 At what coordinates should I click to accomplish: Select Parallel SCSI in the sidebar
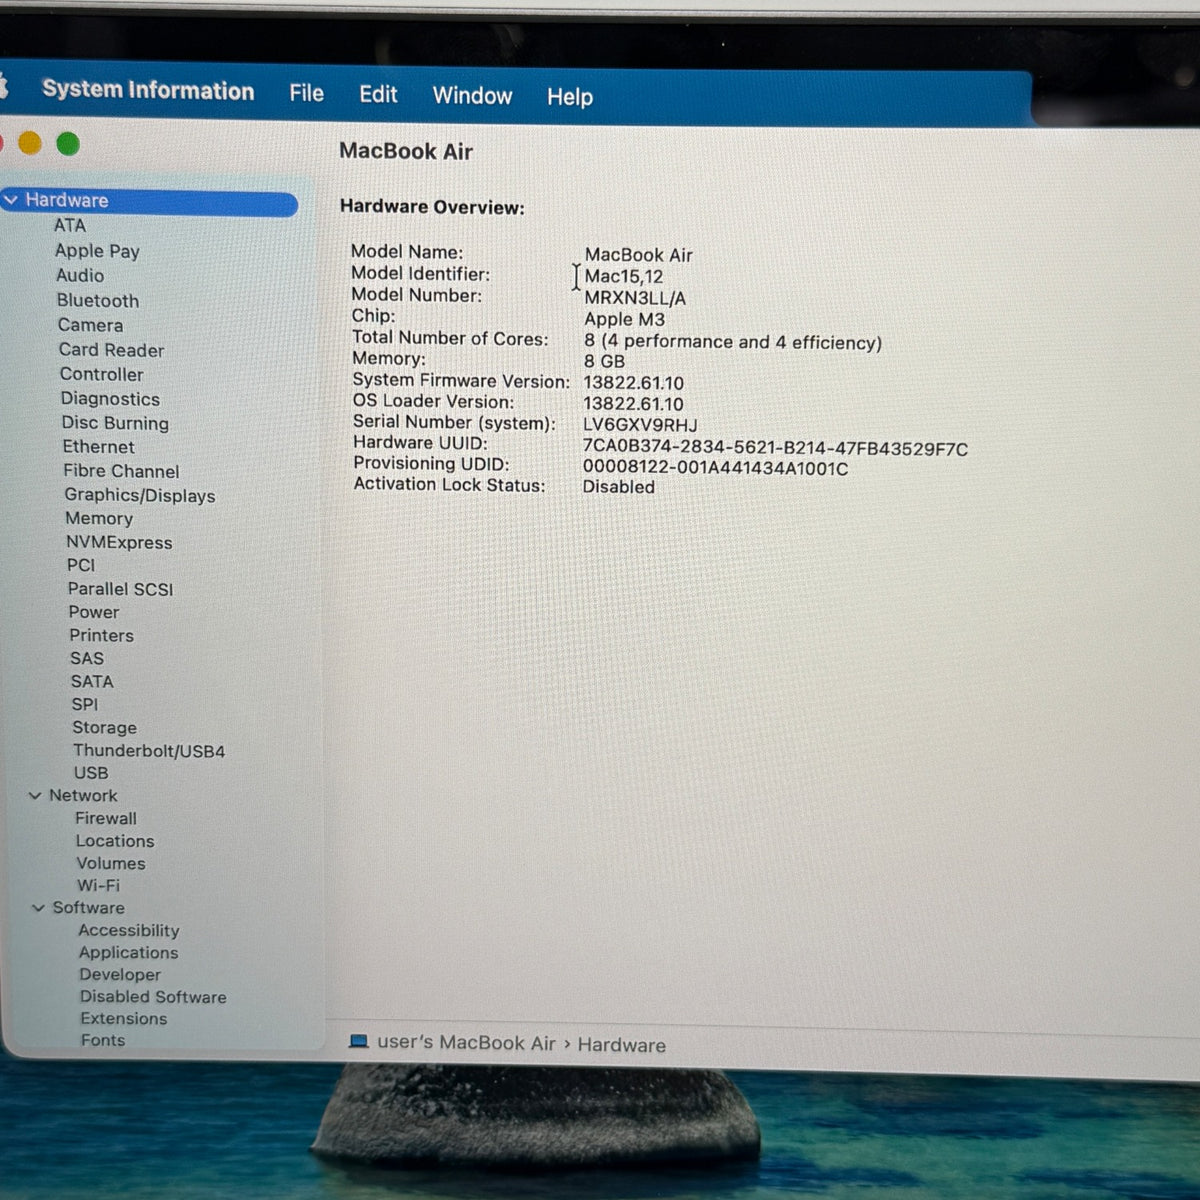click(120, 589)
